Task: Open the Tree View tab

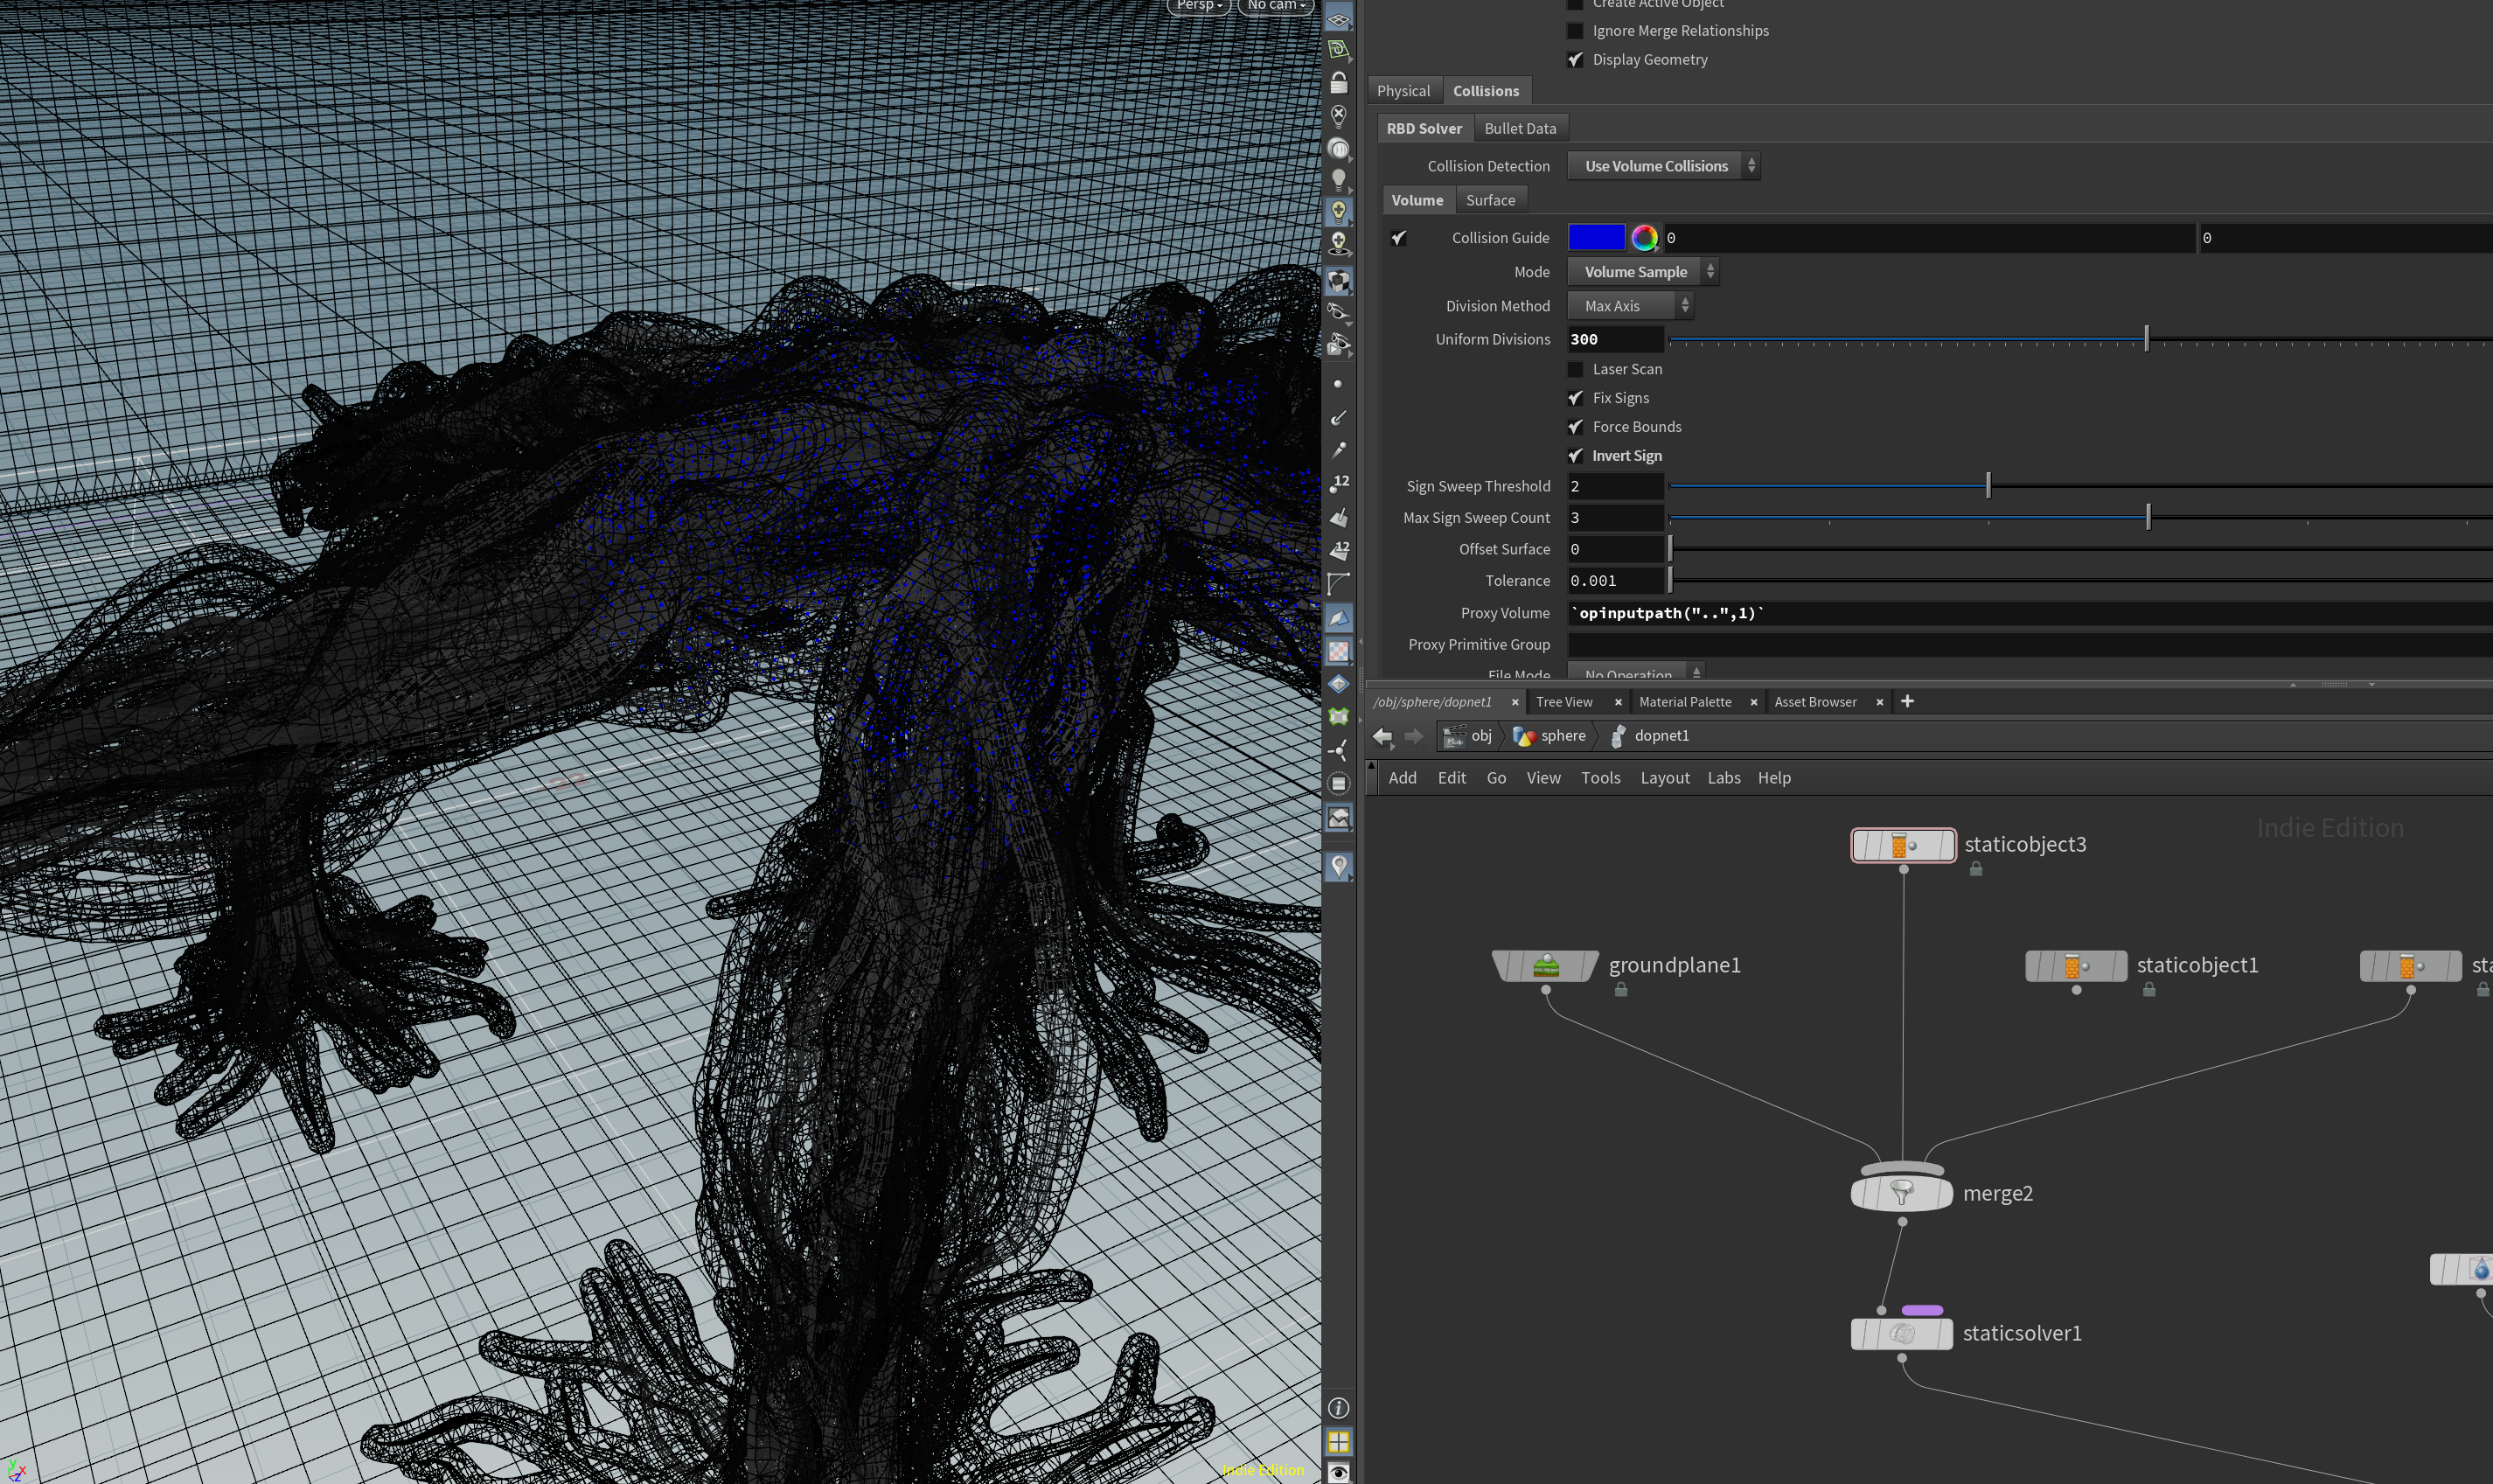Action: (x=1564, y=702)
